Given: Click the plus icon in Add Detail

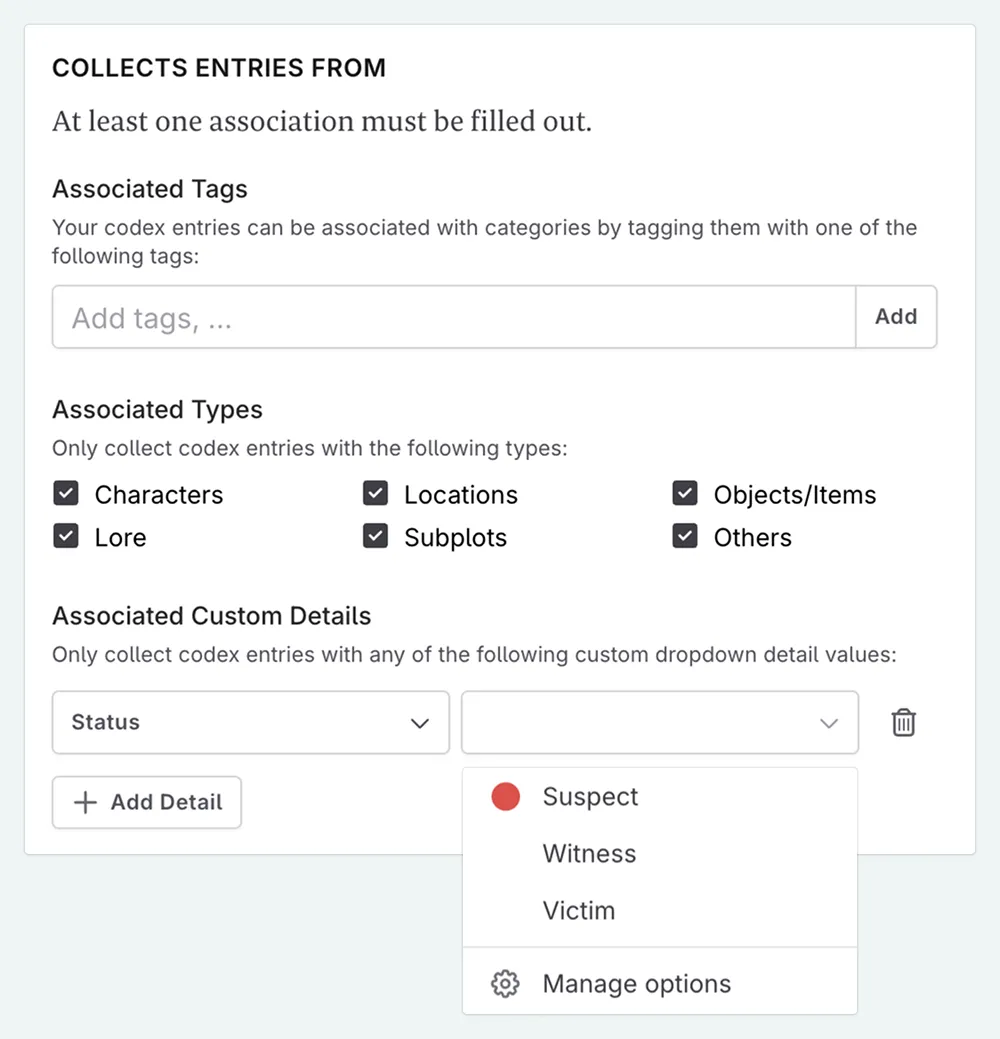Looking at the screenshot, I should pos(86,802).
